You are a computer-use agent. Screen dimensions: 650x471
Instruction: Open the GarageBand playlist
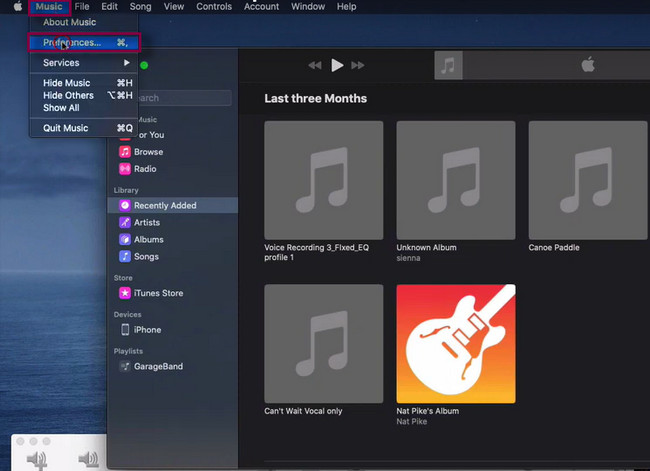[x=172, y=366]
